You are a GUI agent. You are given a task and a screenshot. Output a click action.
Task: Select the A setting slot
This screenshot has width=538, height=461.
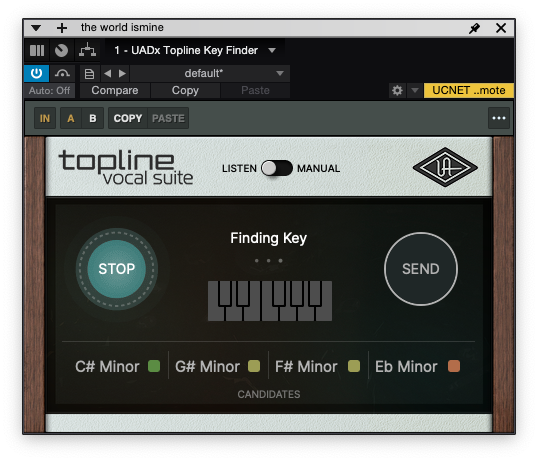tap(71, 118)
